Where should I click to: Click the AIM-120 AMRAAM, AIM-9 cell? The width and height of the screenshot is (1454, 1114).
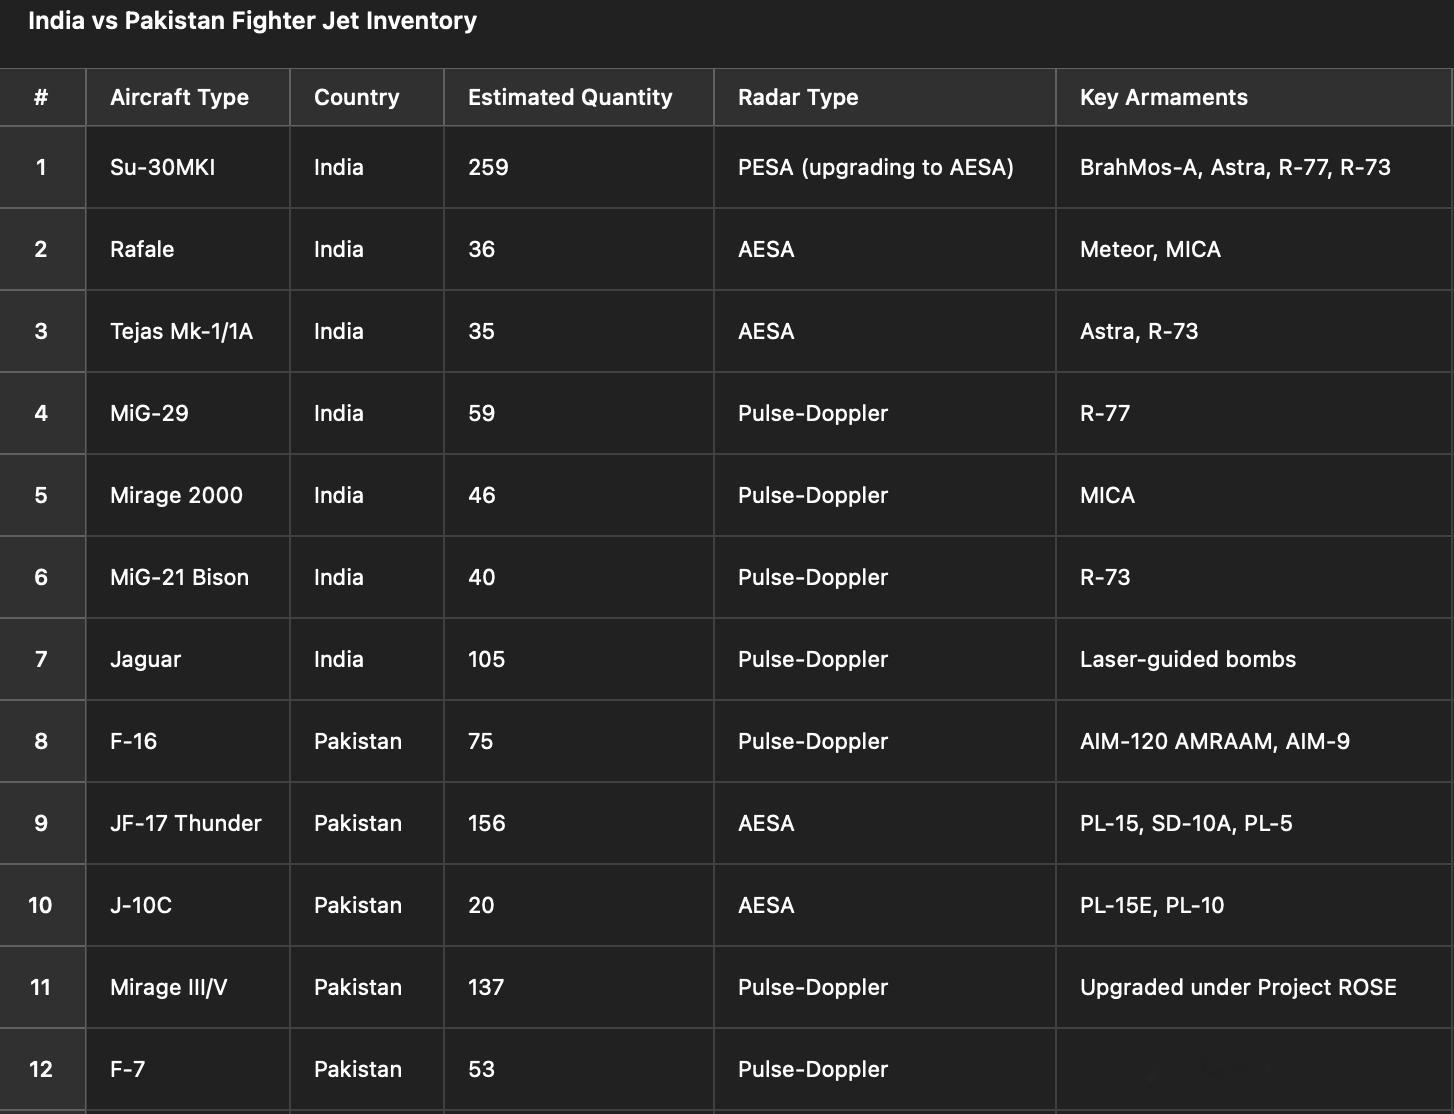pyautogui.click(x=1255, y=741)
